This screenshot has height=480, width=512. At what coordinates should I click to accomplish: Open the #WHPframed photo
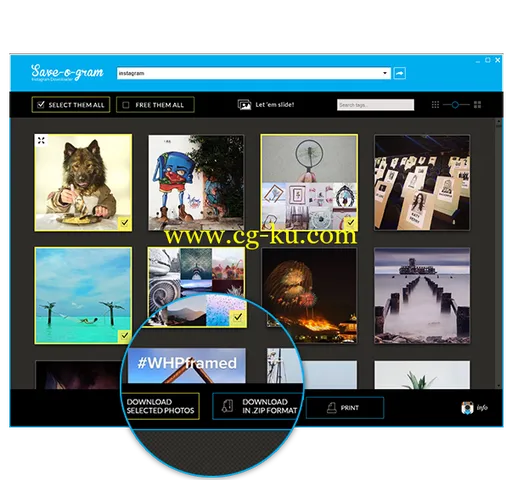tap(187, 365)
